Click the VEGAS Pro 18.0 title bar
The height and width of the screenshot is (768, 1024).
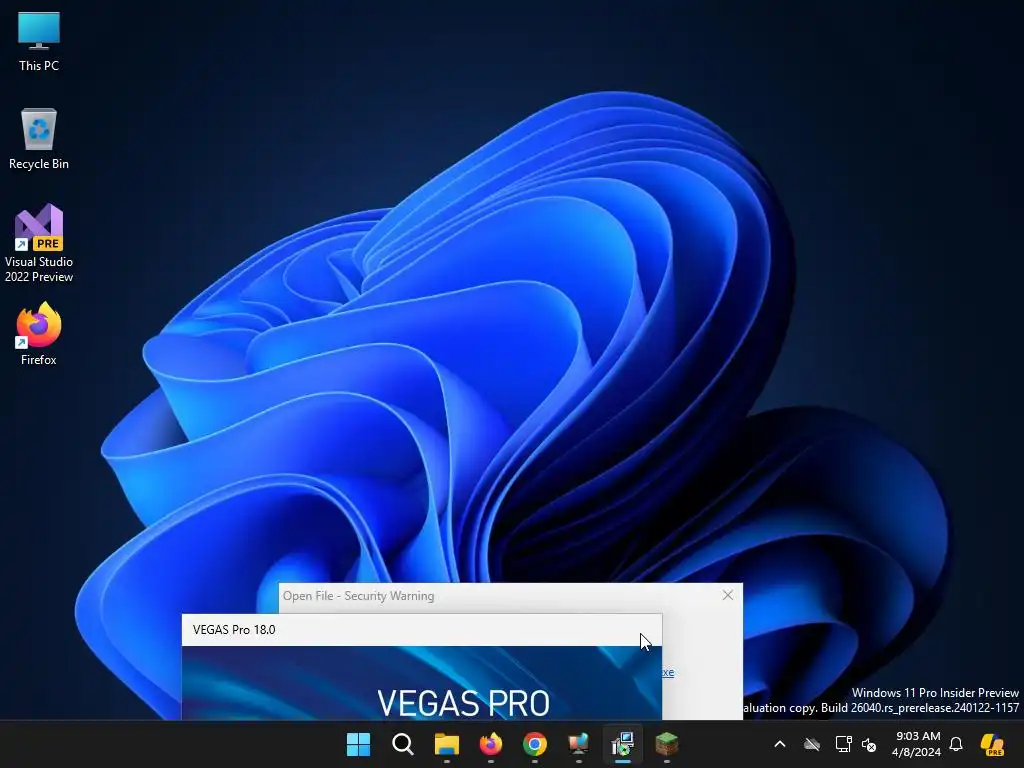click(x=422, y=630)
